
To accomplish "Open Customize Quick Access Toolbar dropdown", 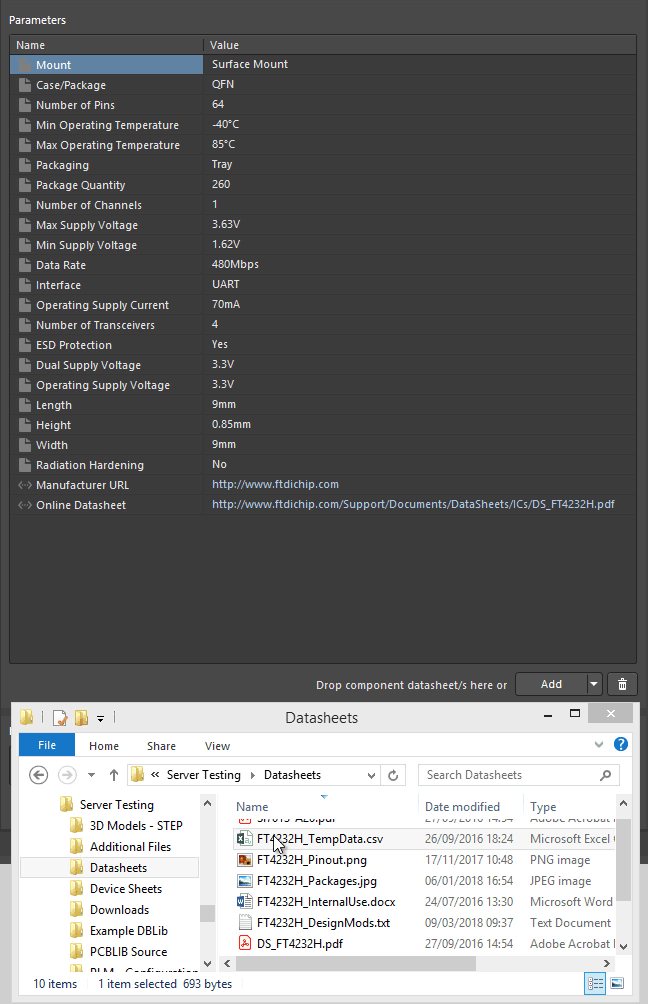I will click(101, 719).
